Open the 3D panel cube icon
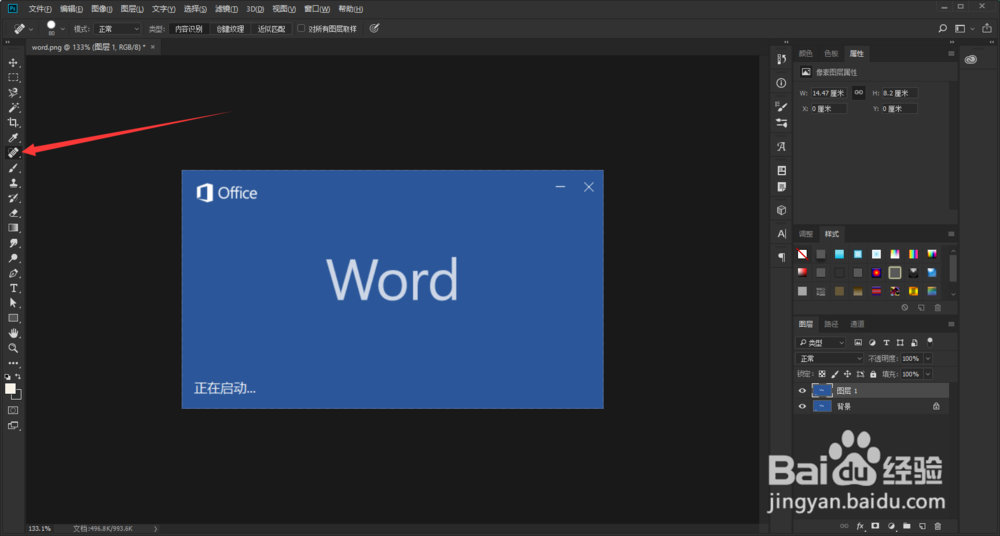The height and width of the screenshot is (536, 1000). tap(781, 210)
